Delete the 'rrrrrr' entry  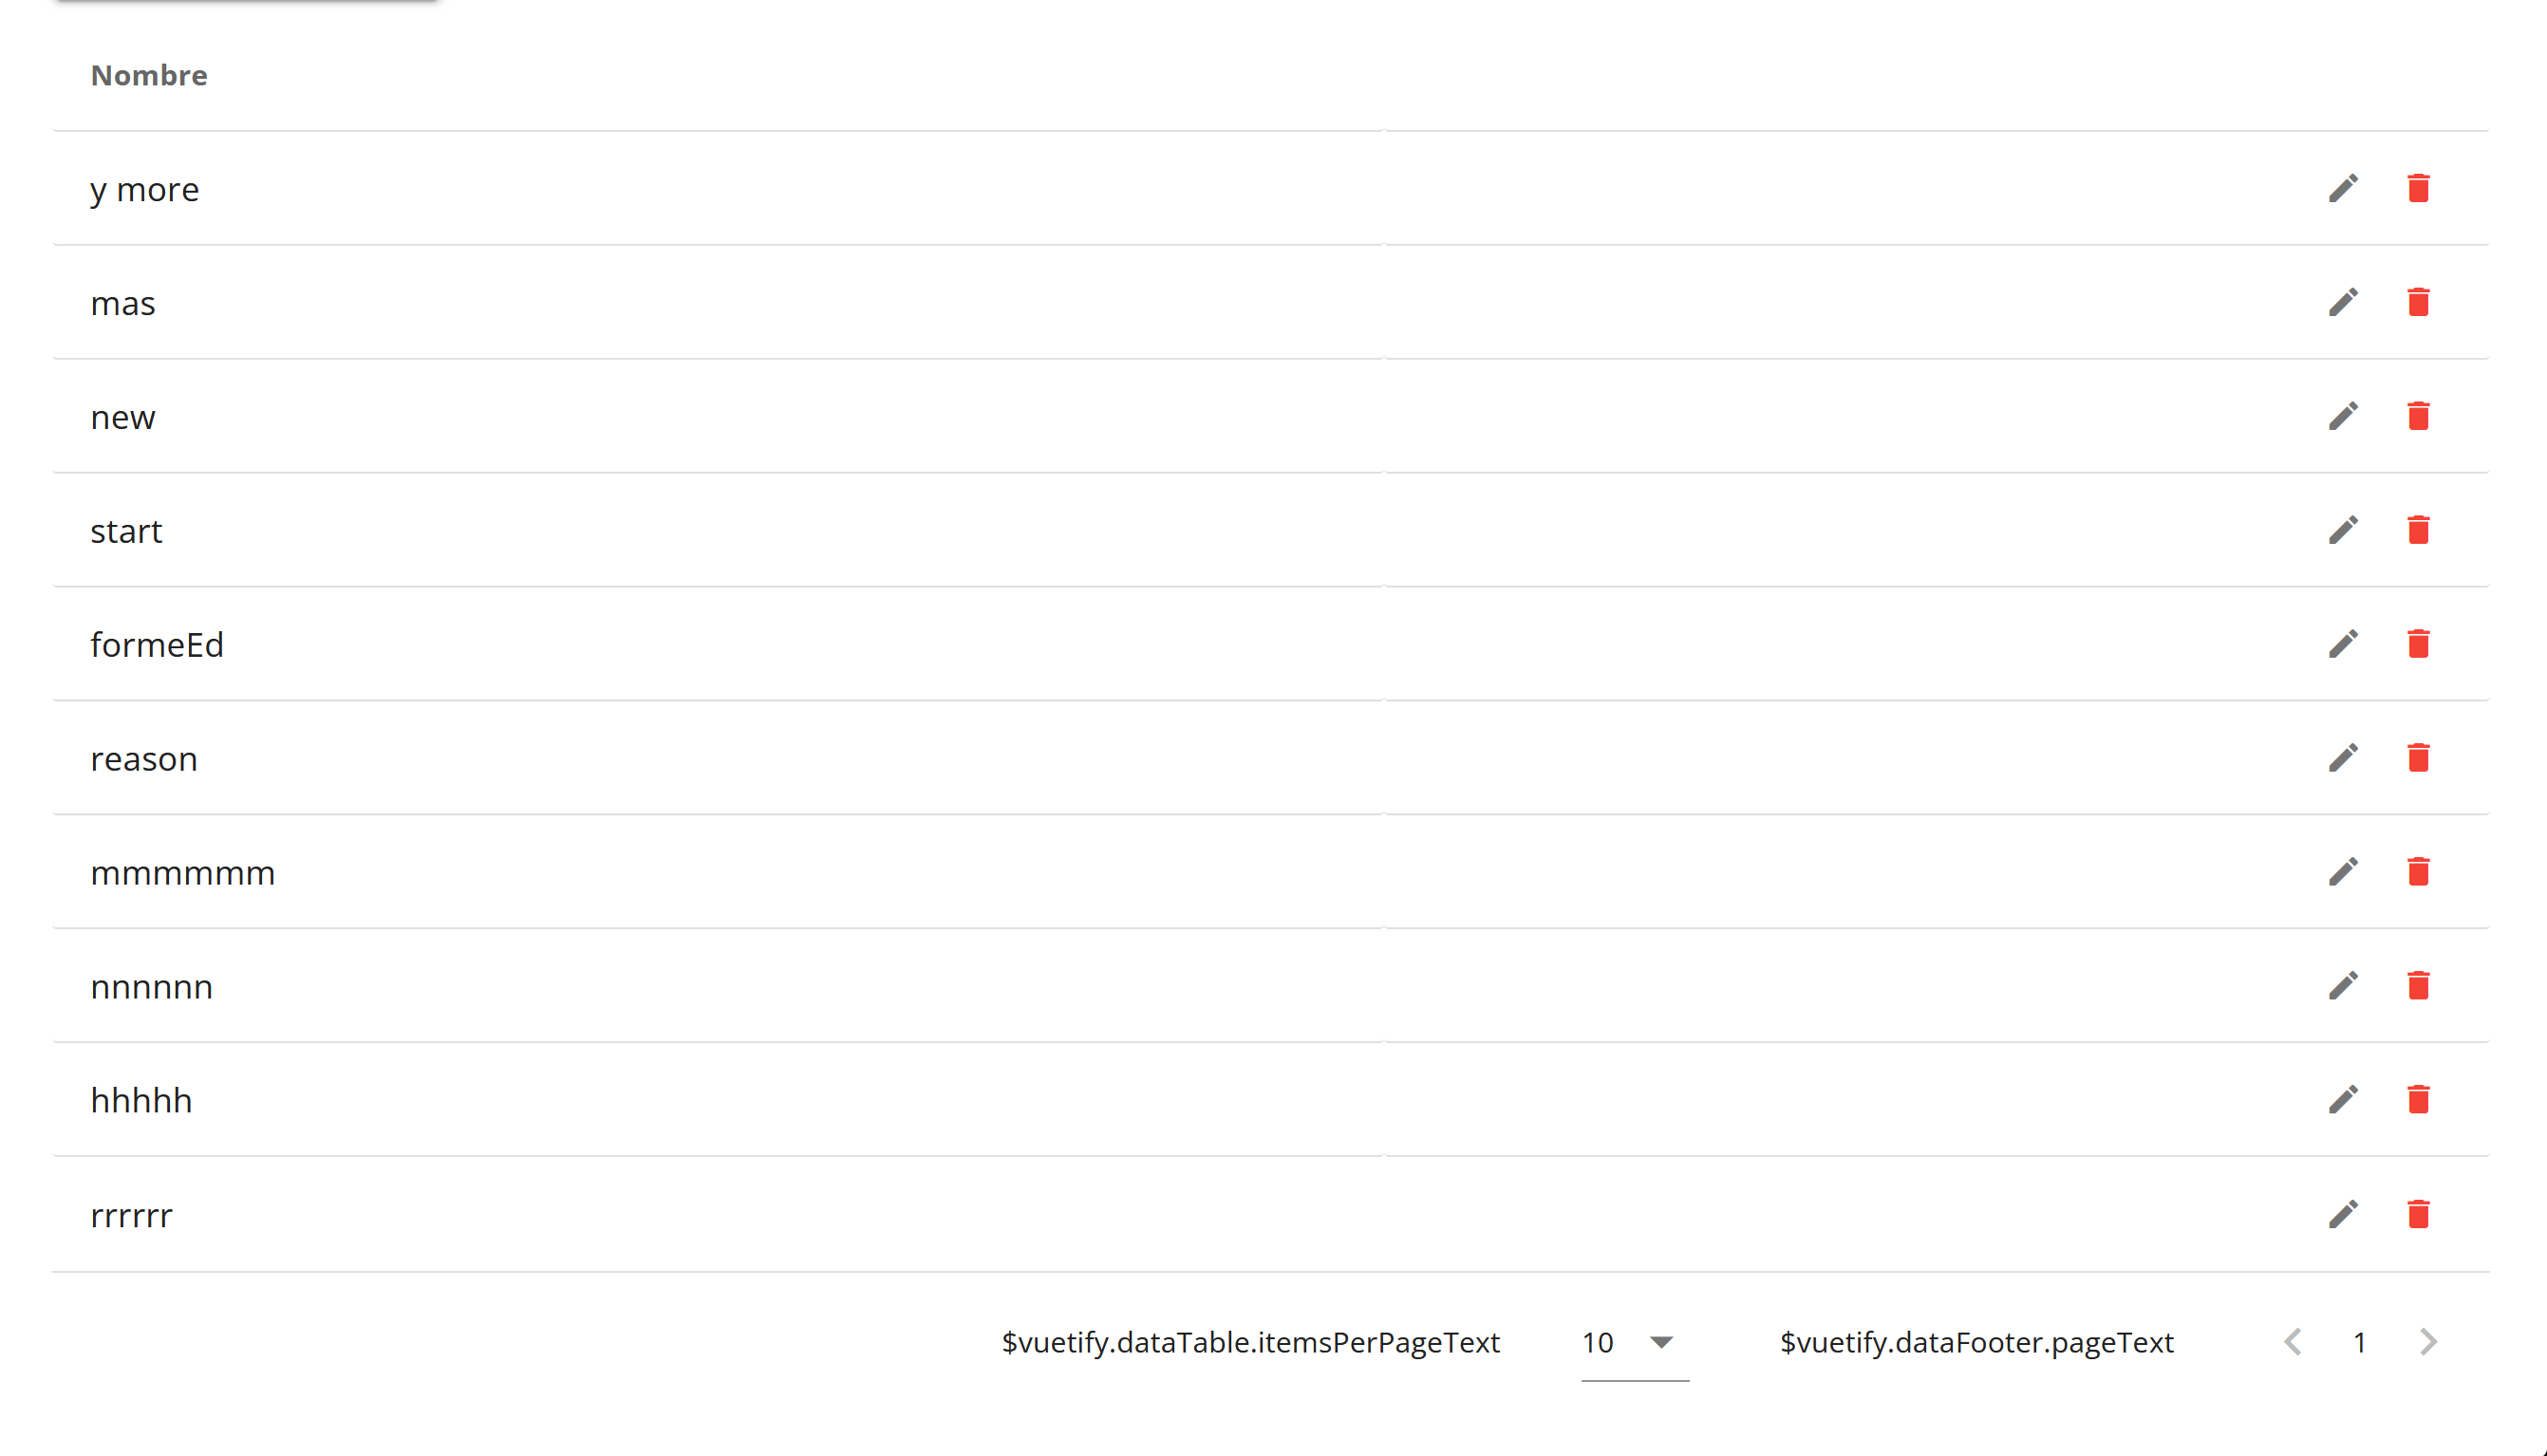(x=2421, y=1213)
